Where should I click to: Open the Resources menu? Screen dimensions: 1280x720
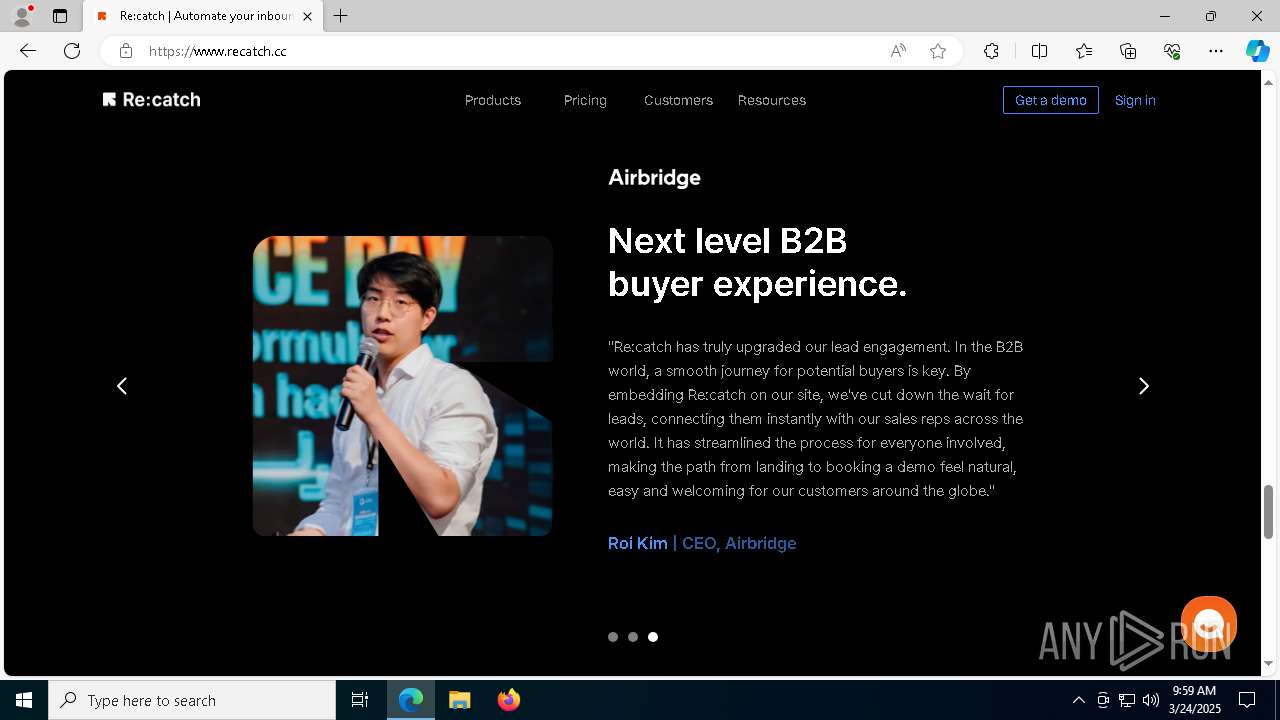[x=772, y=100]
